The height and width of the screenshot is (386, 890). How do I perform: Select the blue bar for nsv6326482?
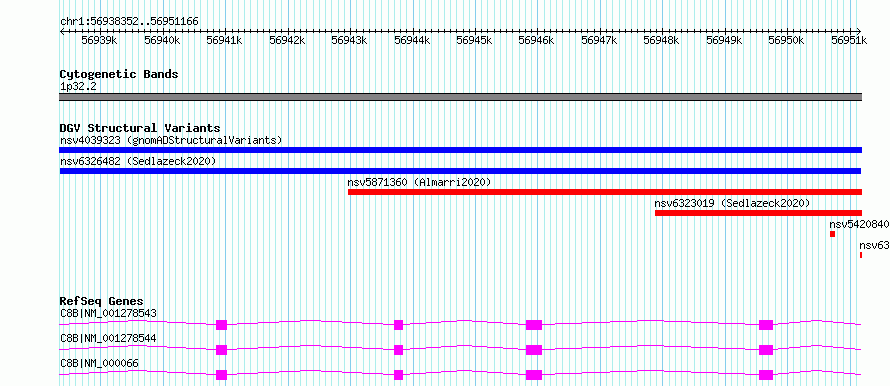[460, 171]
